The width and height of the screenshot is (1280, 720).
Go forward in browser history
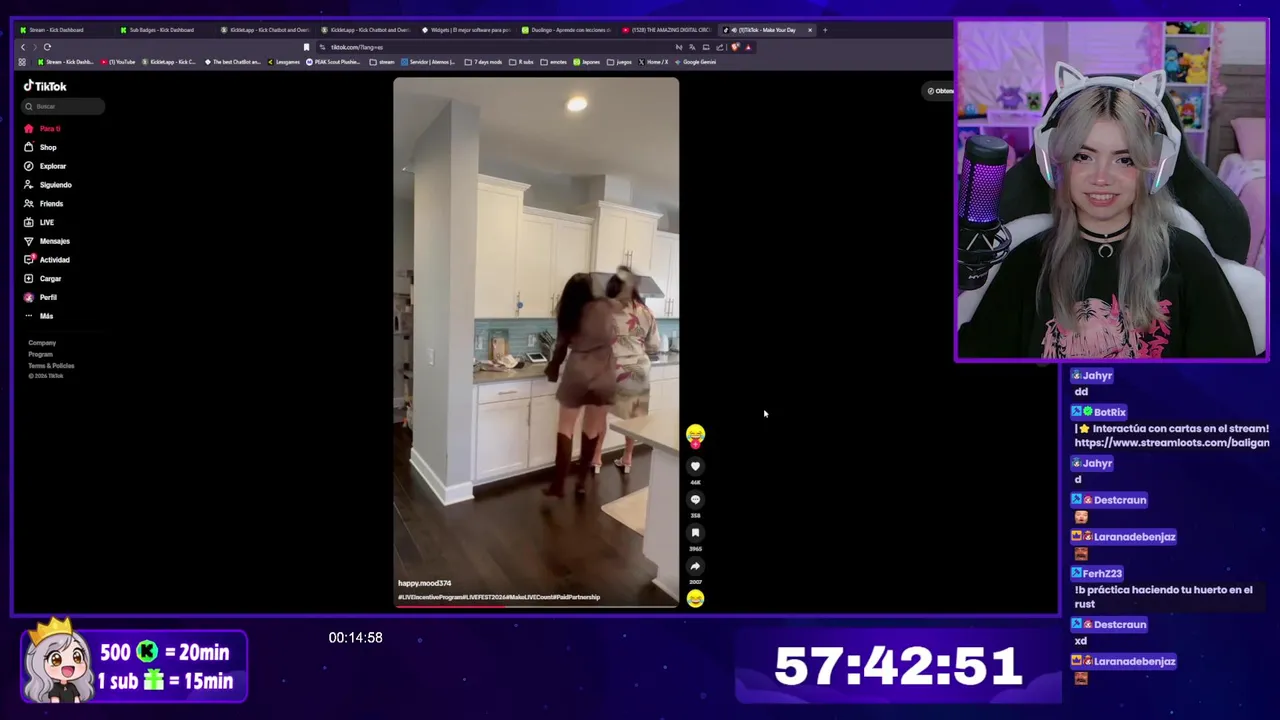35,47
